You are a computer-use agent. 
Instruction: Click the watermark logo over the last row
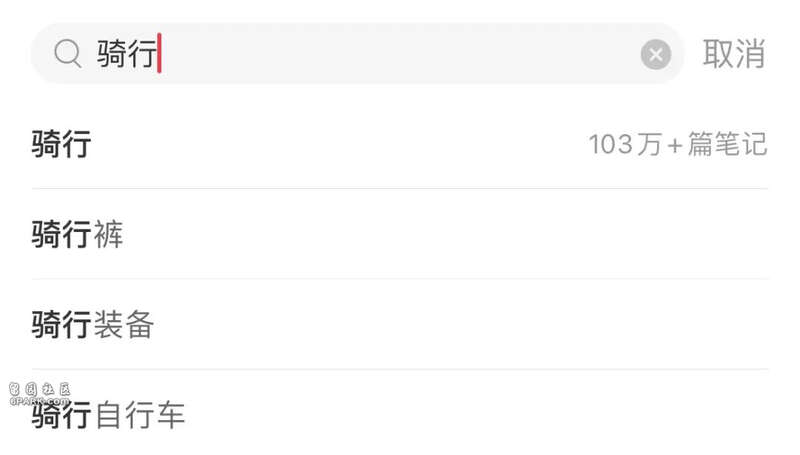pyautogui.click(x=40, y=394)
